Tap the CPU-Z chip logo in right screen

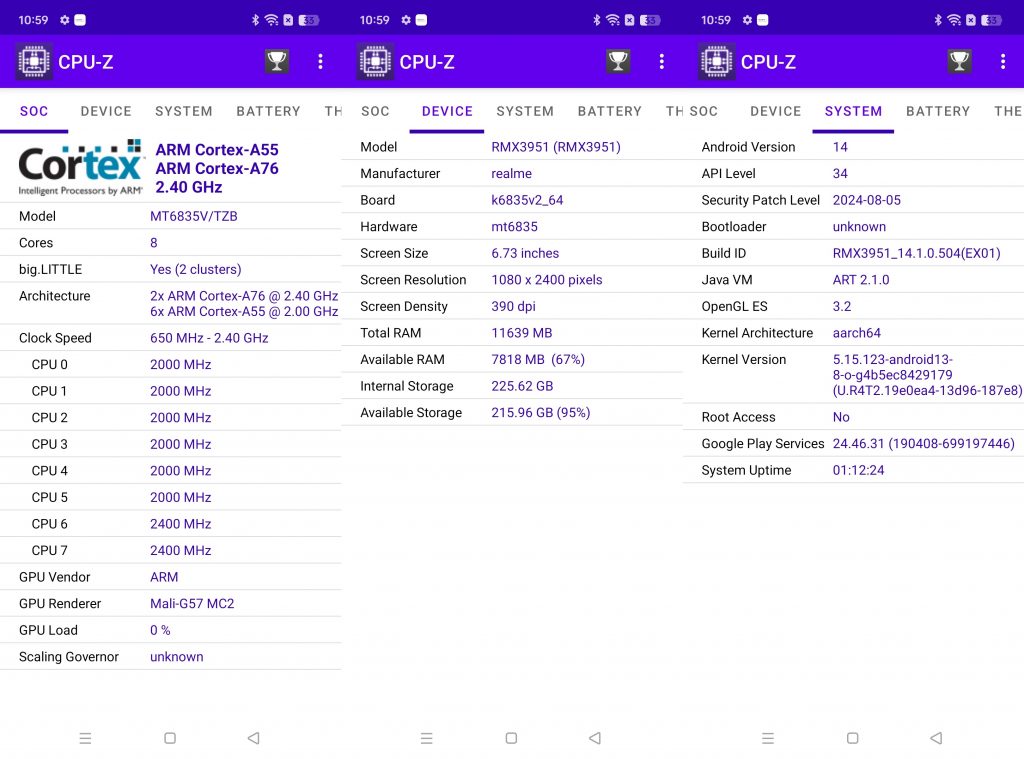tap(716, 61)
